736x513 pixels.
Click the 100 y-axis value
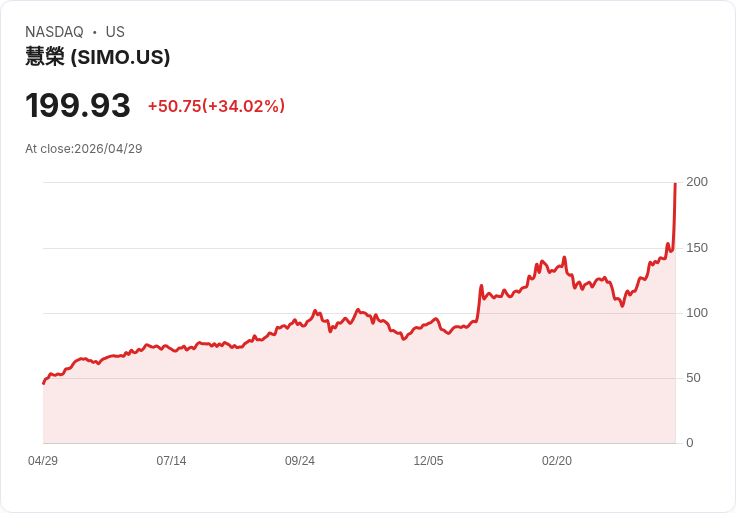(697, 313)
